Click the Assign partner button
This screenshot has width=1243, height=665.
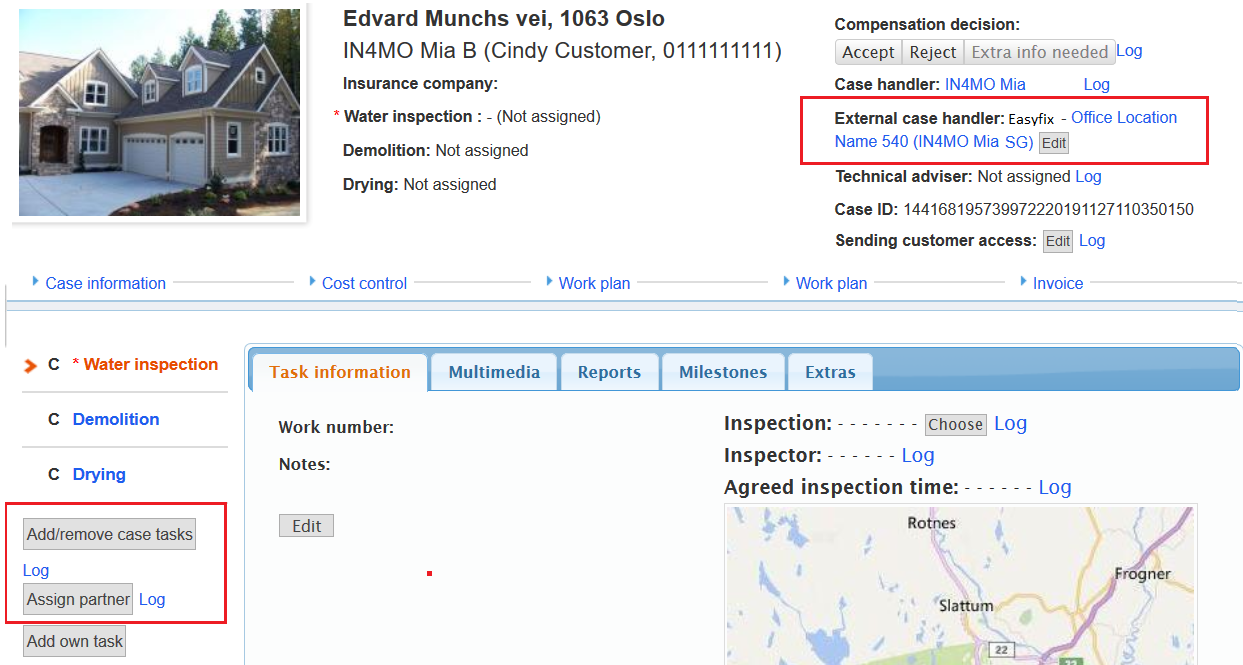click(78, 599)
